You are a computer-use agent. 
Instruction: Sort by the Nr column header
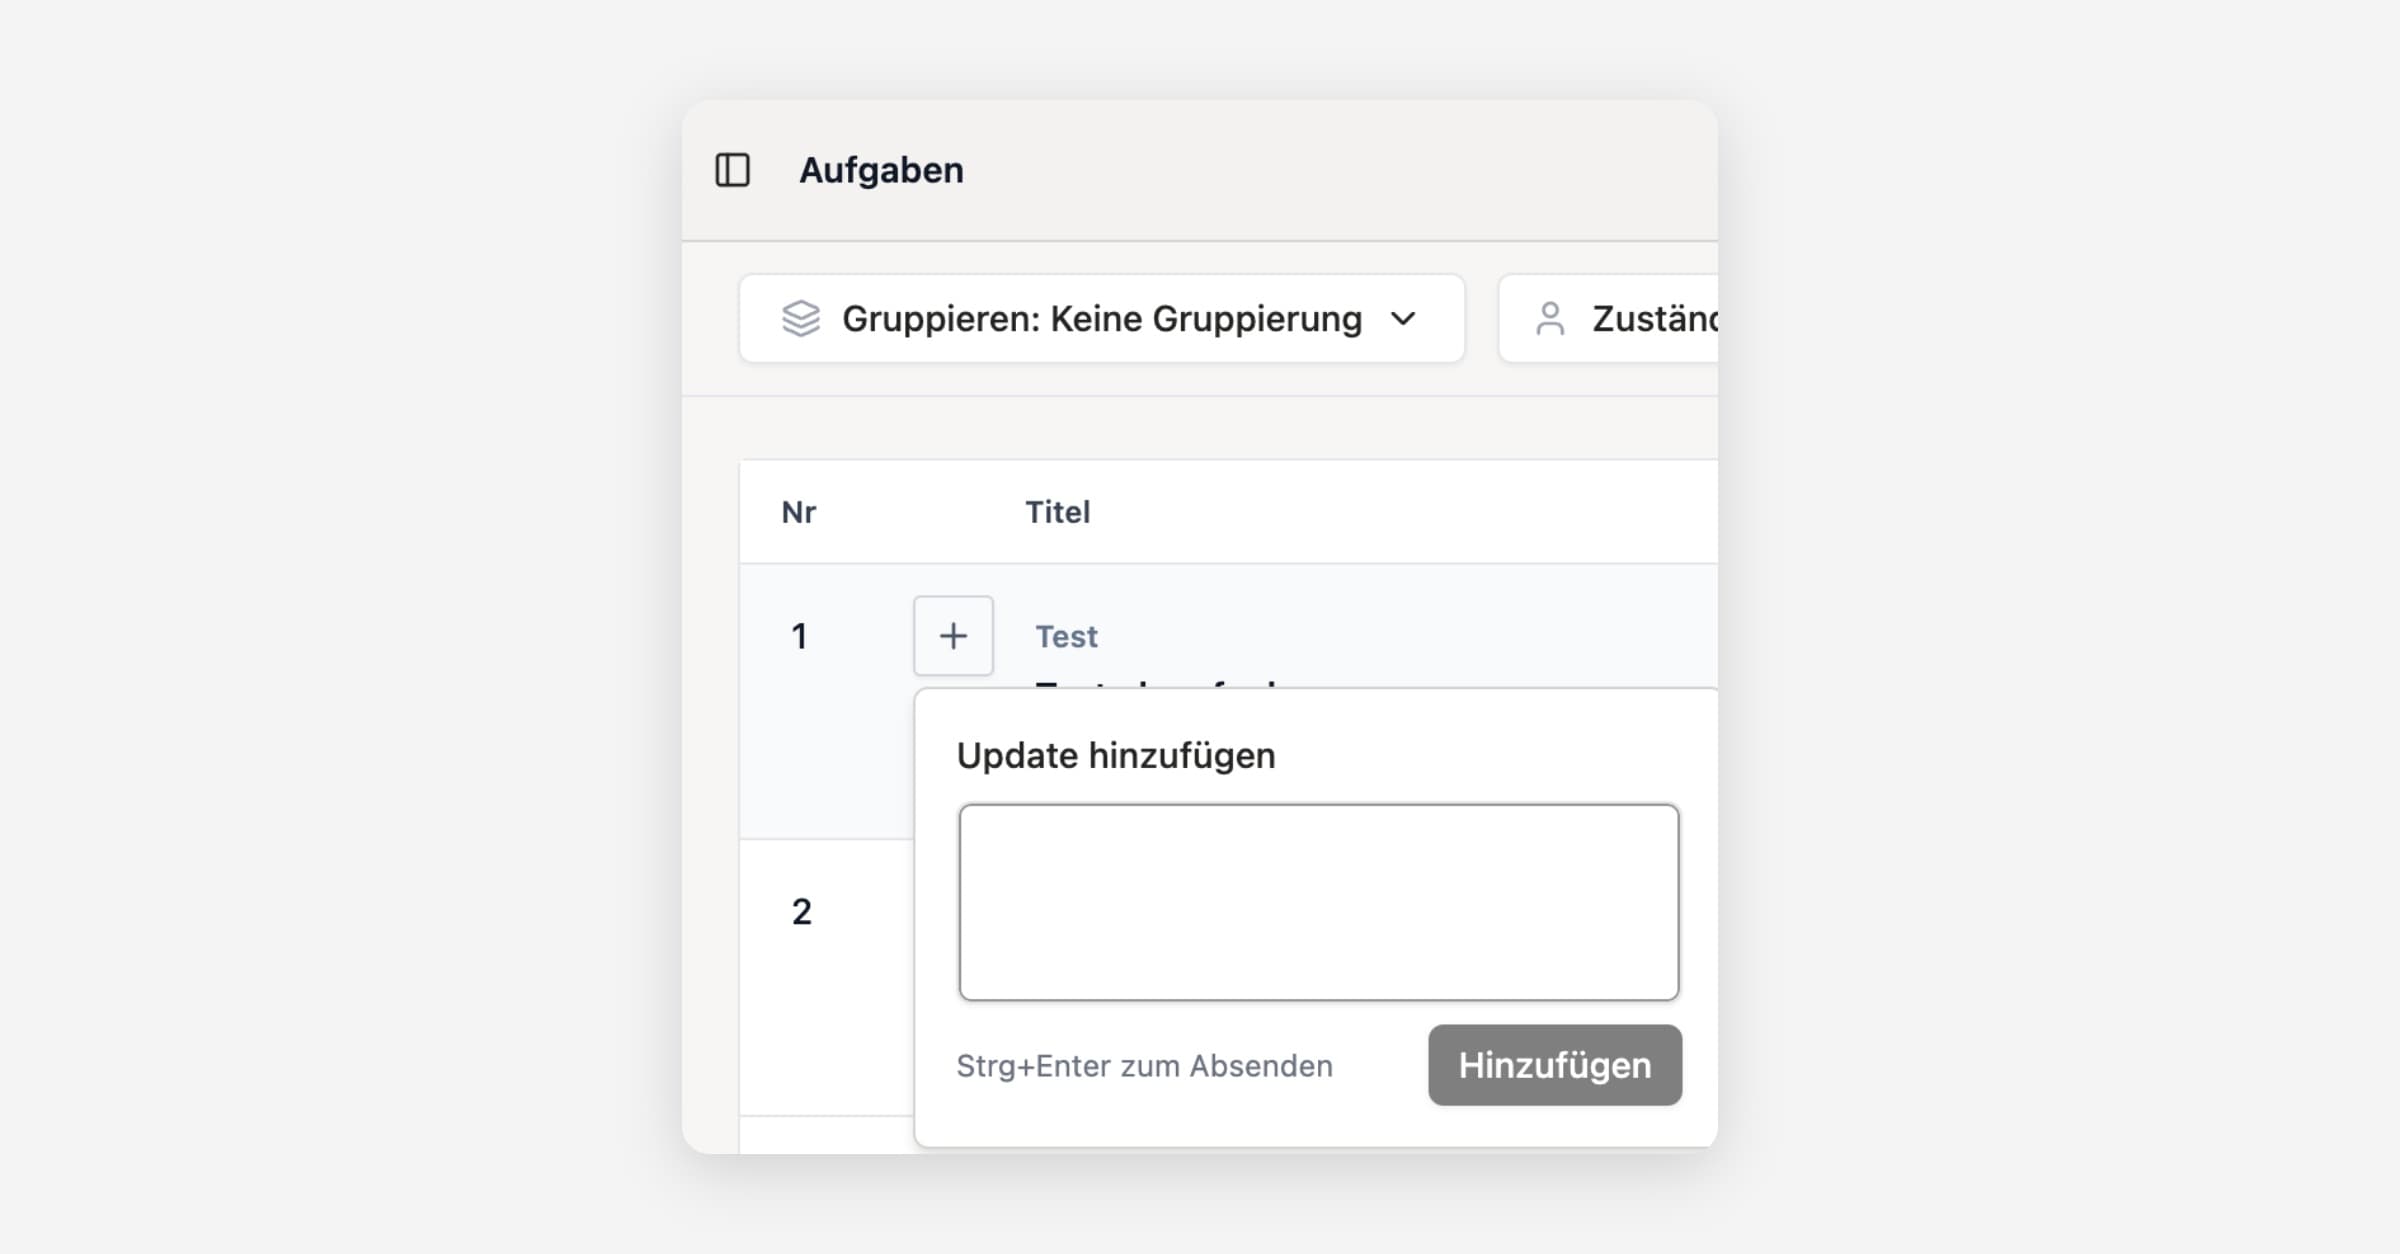[798, 512]
